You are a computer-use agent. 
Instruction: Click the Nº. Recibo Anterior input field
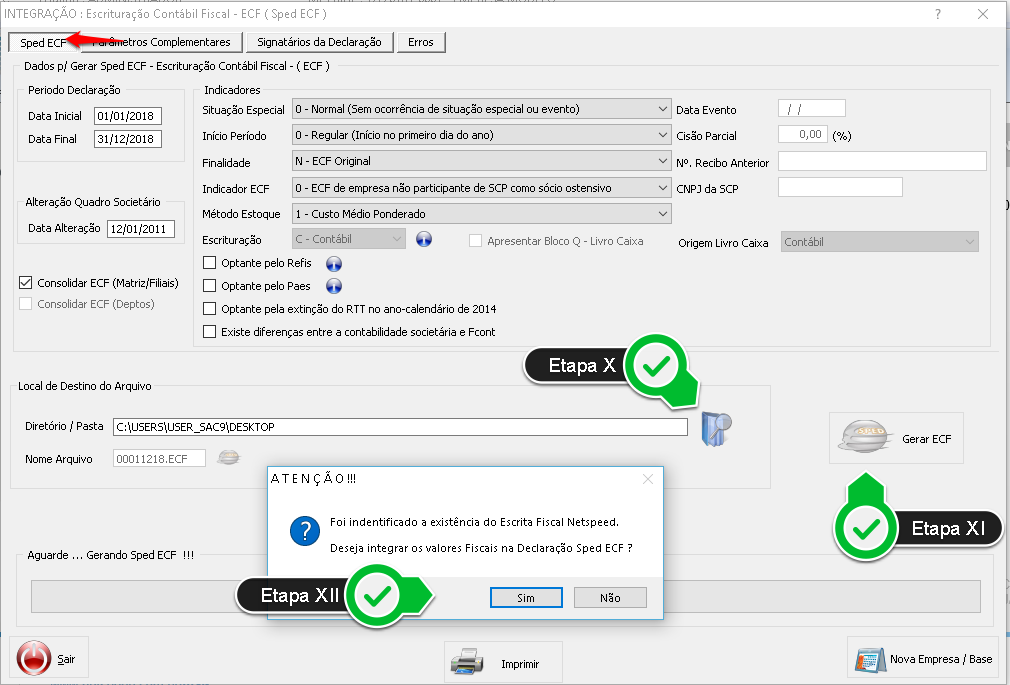[881, 161]
